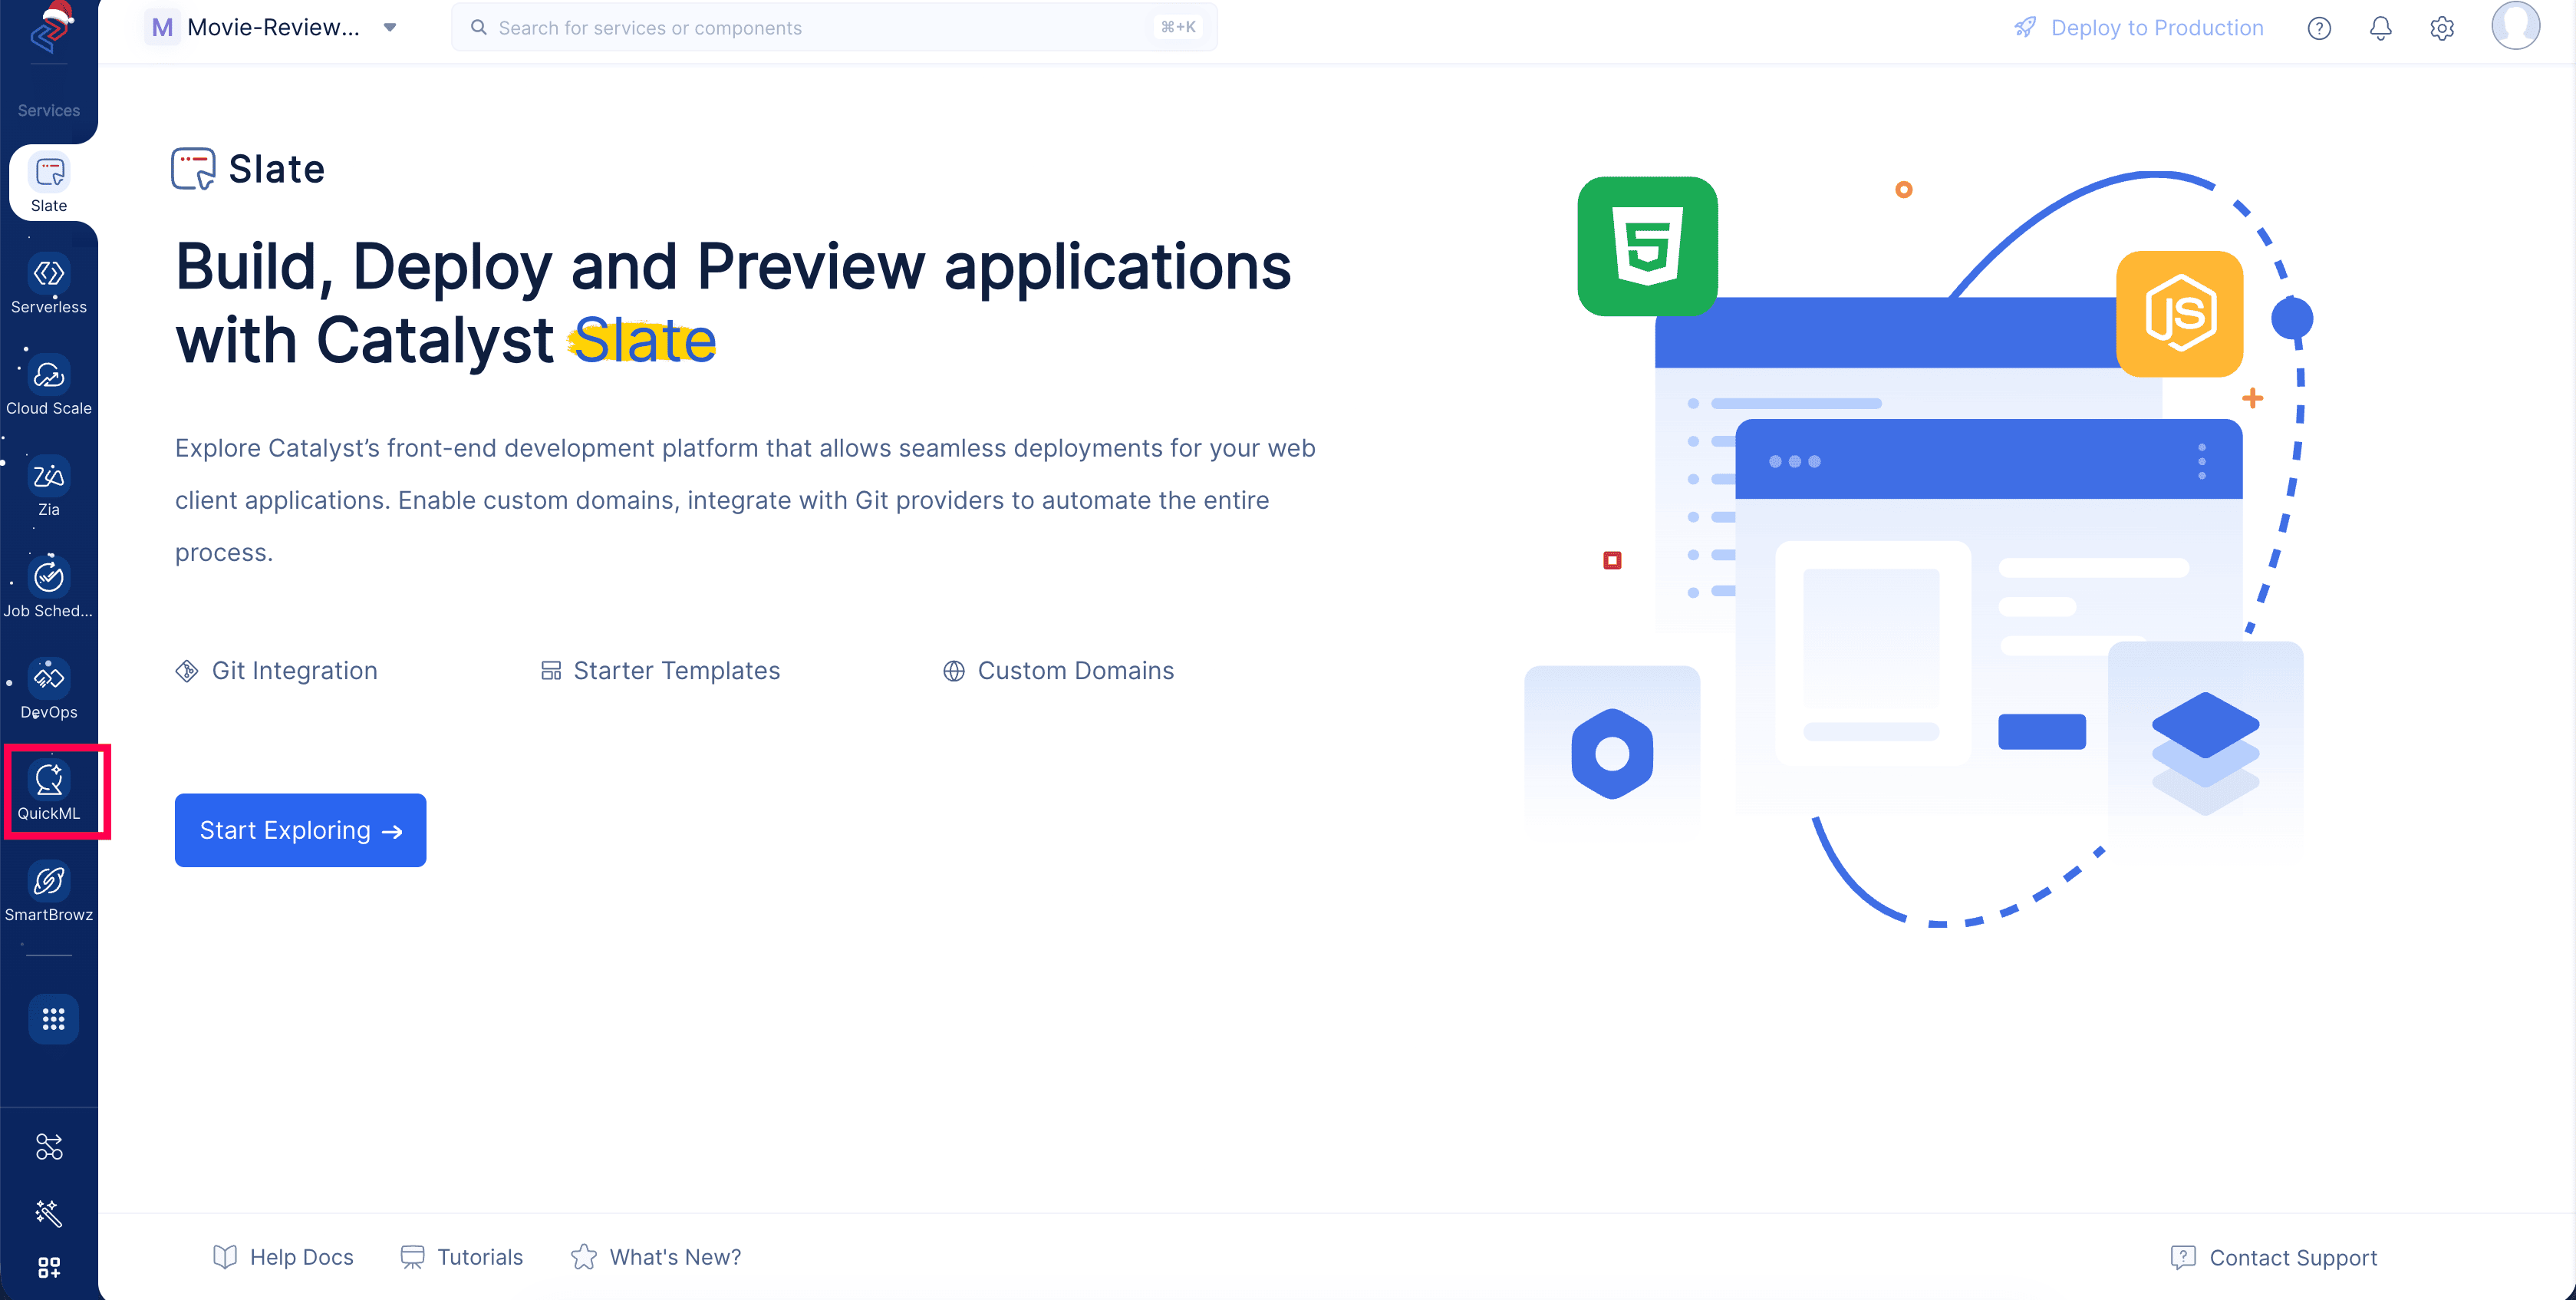
Task: Launch the SmartBrowz service
Action: coord(49,893)
